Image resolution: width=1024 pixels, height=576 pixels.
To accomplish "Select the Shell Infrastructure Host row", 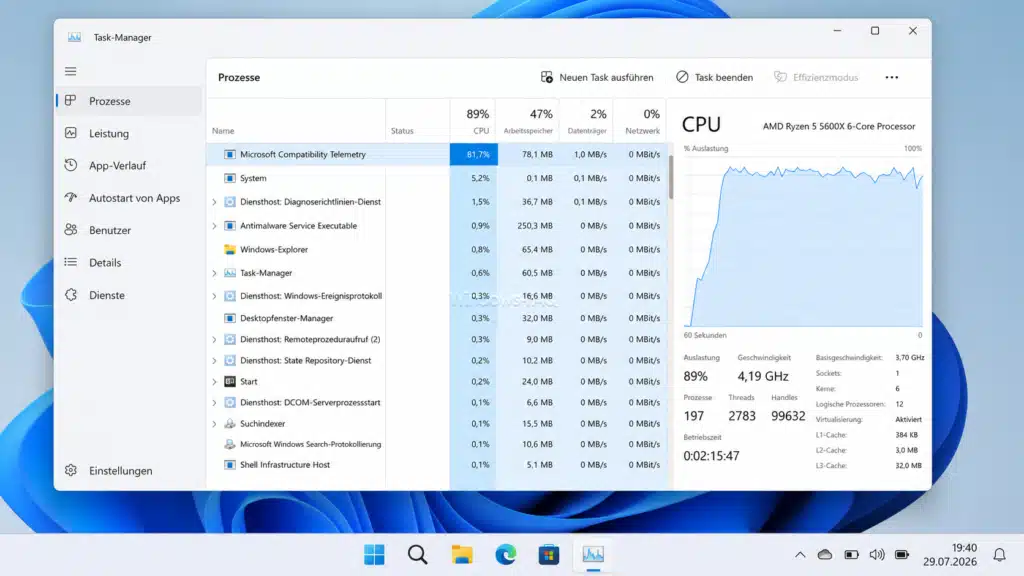I will click(436, 465).
